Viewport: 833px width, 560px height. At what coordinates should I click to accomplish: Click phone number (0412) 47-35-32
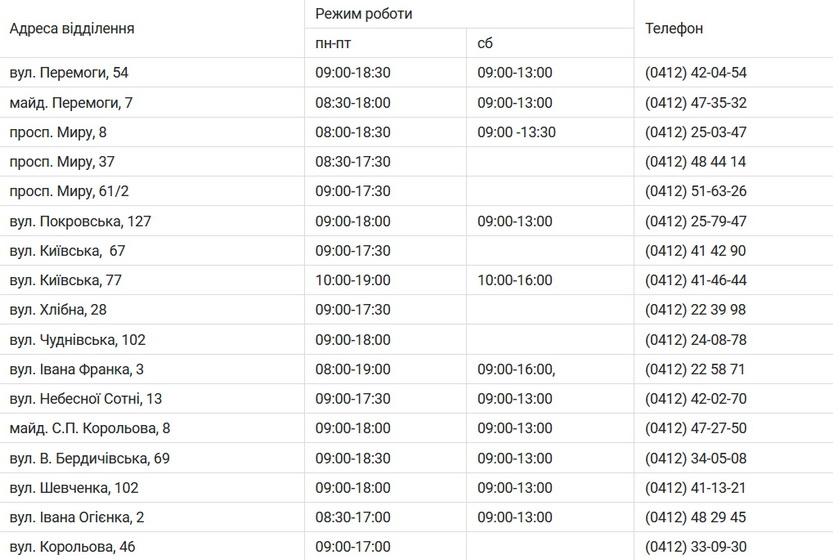click(x=696, y=102)
